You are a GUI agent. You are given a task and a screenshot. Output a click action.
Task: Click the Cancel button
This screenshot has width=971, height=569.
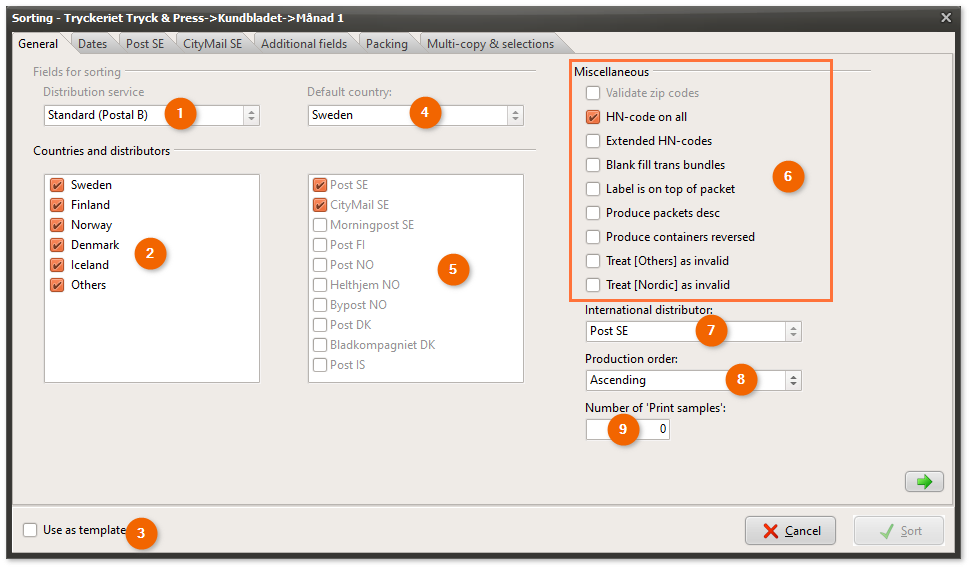790,531
